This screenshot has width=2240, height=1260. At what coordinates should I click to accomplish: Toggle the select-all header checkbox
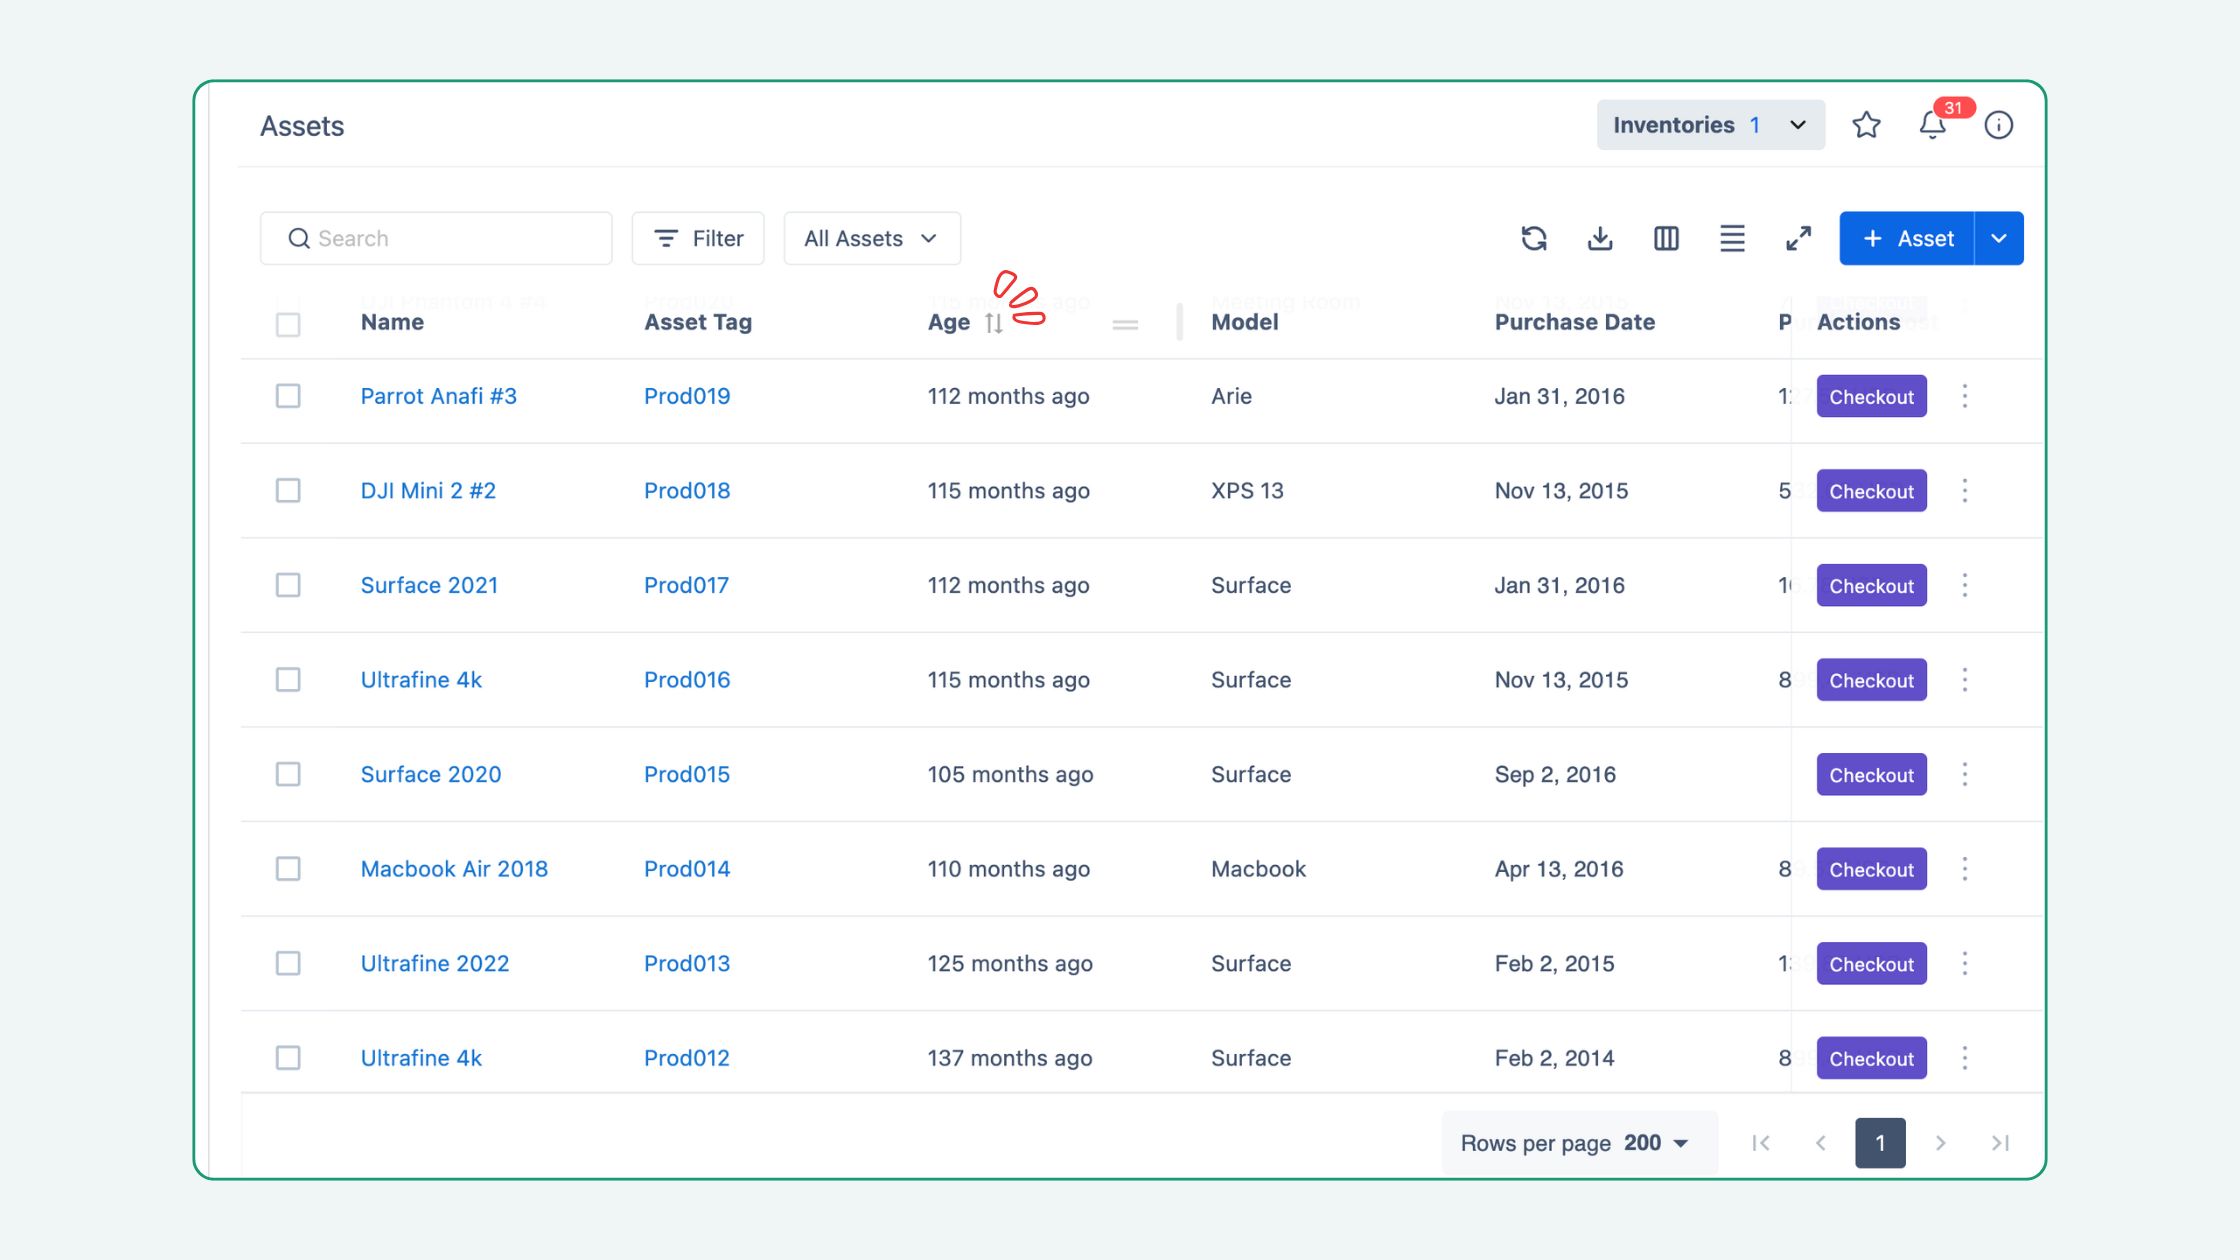288,324
